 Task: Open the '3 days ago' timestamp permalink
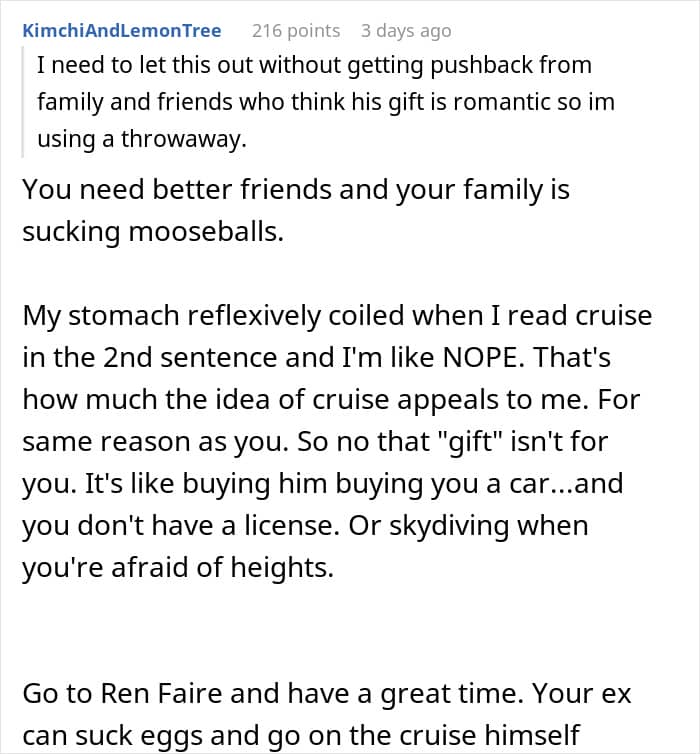[x=406, y=31]
